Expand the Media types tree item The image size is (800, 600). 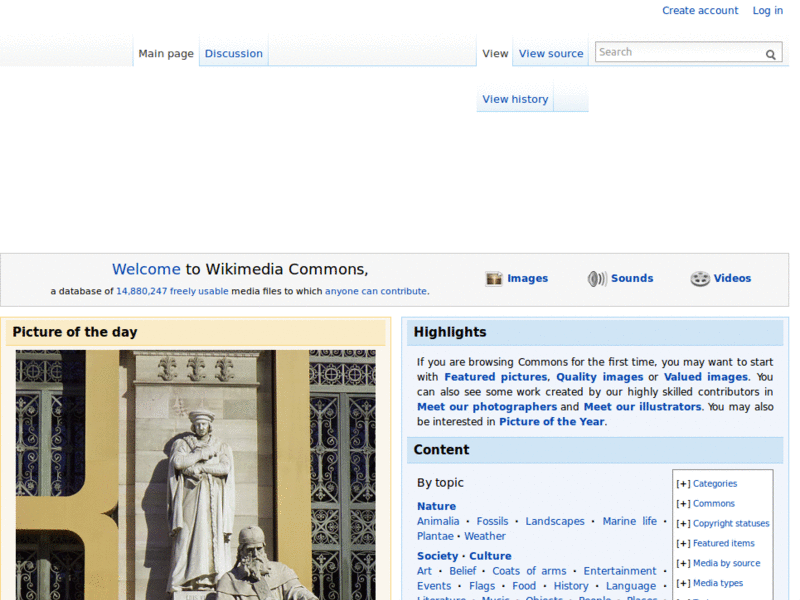point(683,583)
